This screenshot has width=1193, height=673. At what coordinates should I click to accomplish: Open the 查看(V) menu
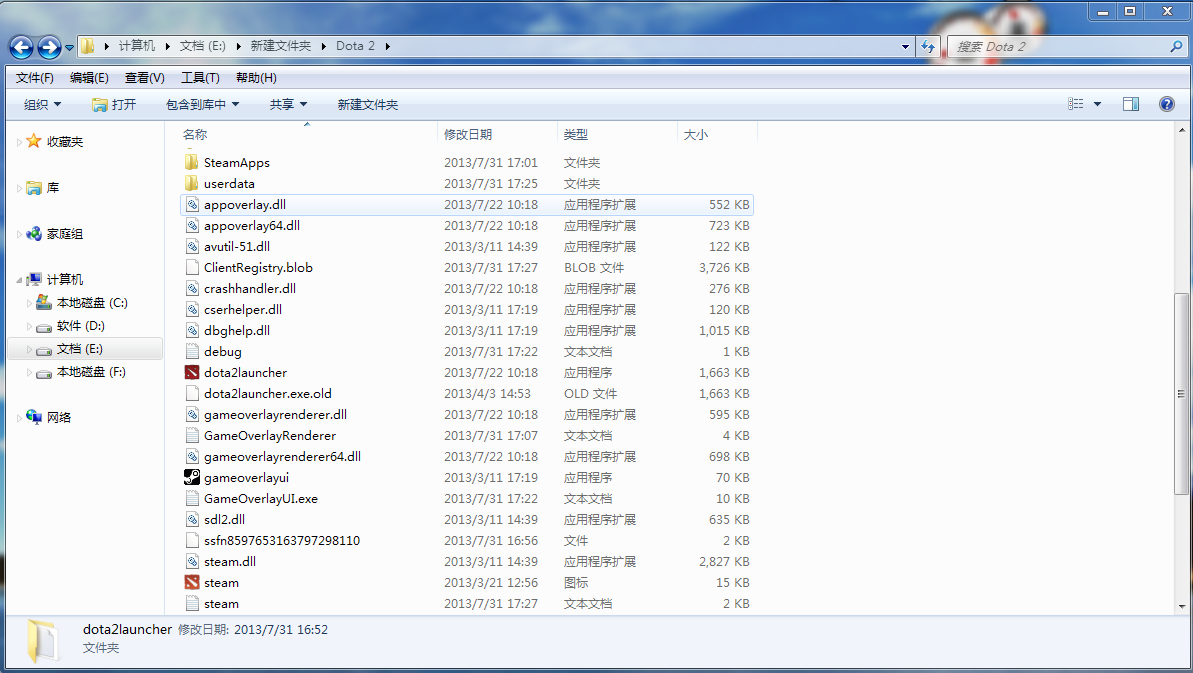coord(145,78)
